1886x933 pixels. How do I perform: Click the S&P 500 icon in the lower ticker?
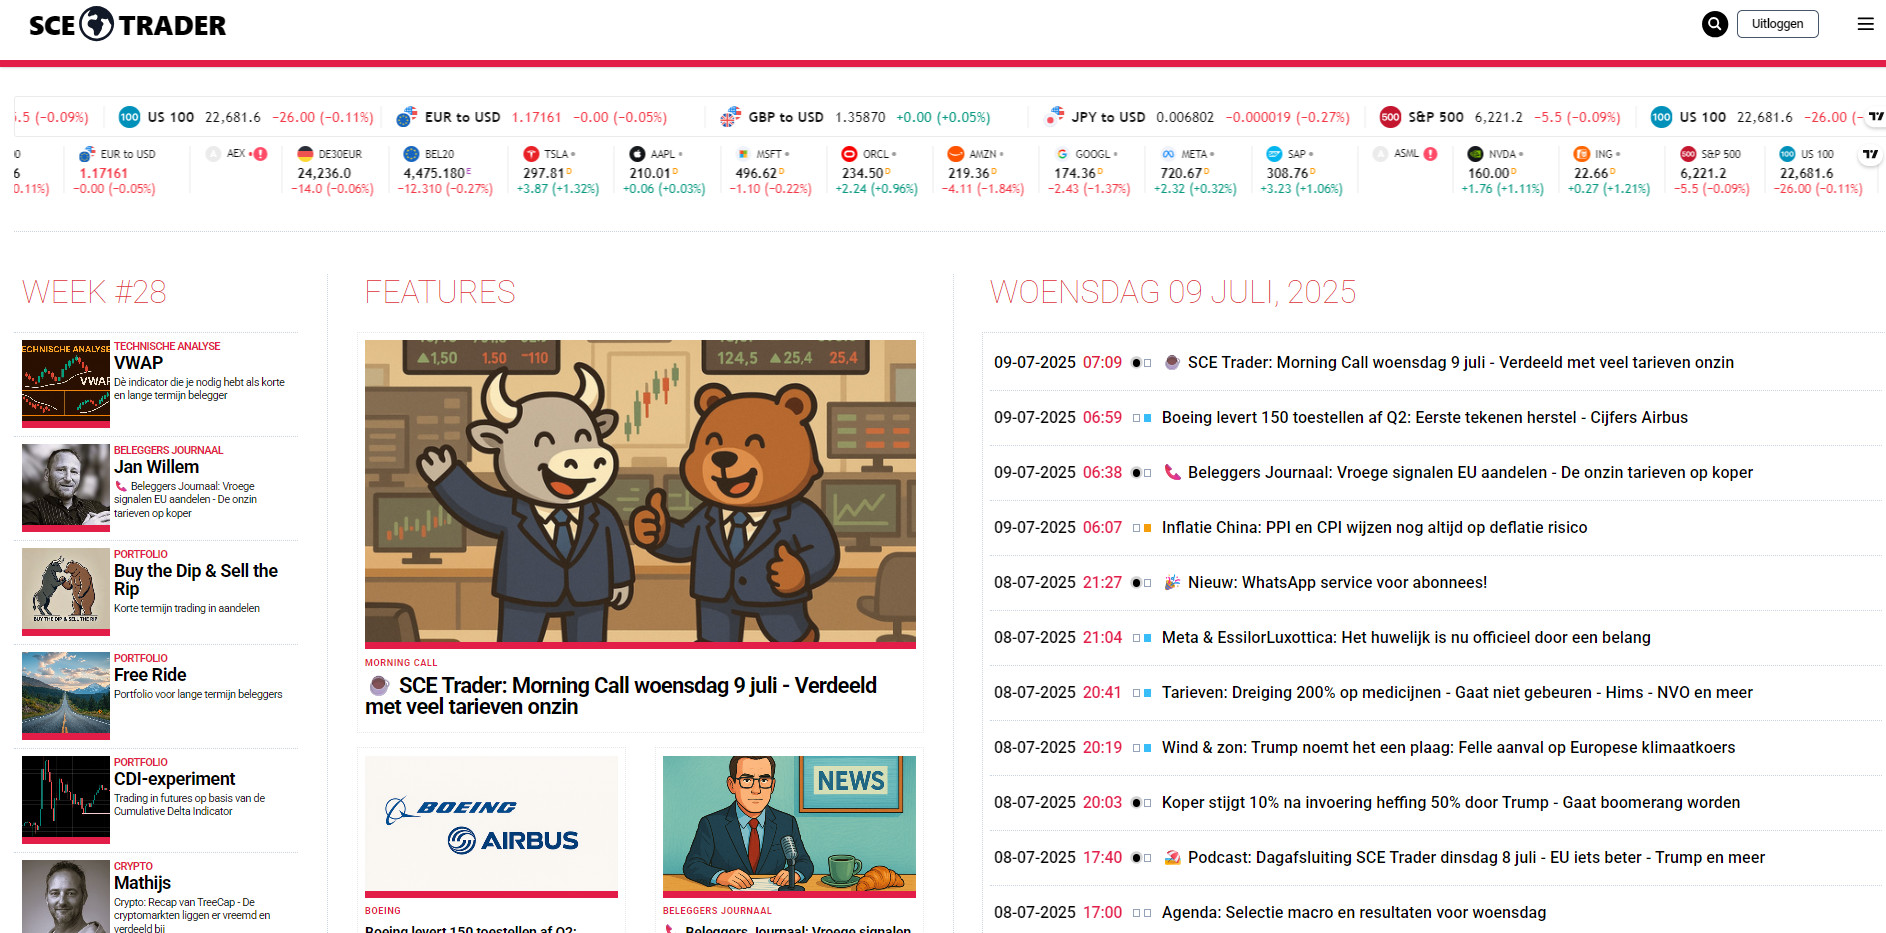coord(1688,154)
